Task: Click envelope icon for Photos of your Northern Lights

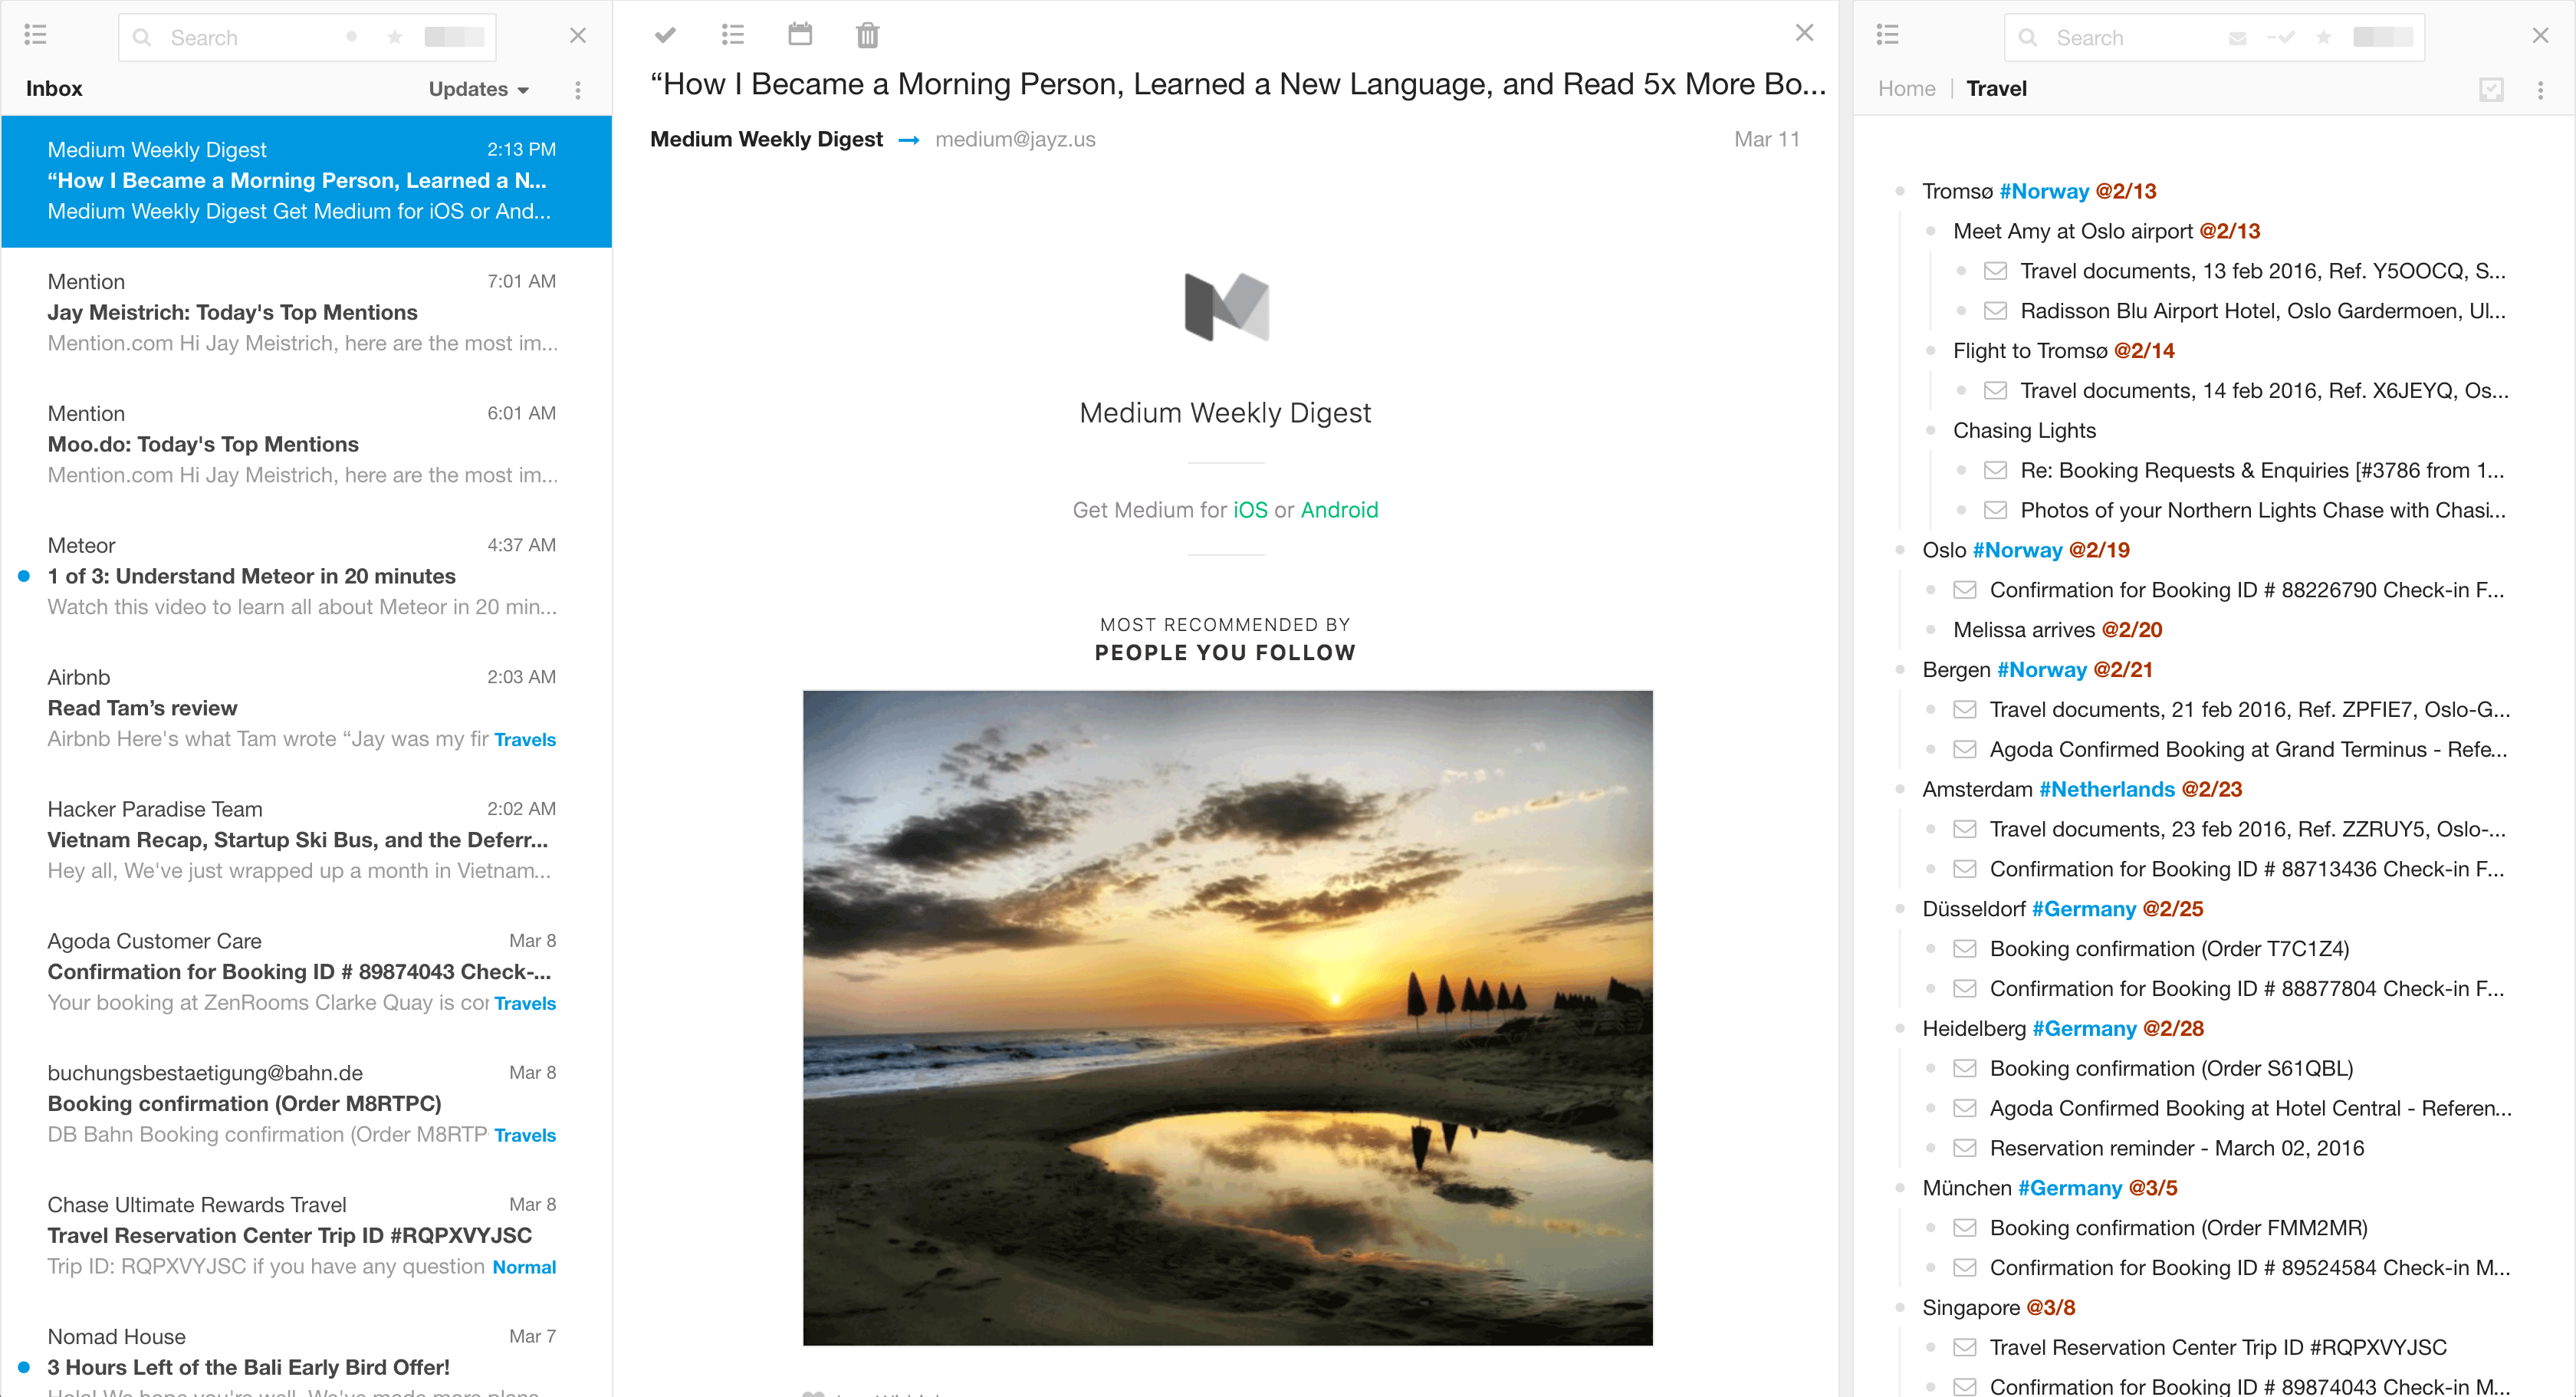Action: (1995, 510)
